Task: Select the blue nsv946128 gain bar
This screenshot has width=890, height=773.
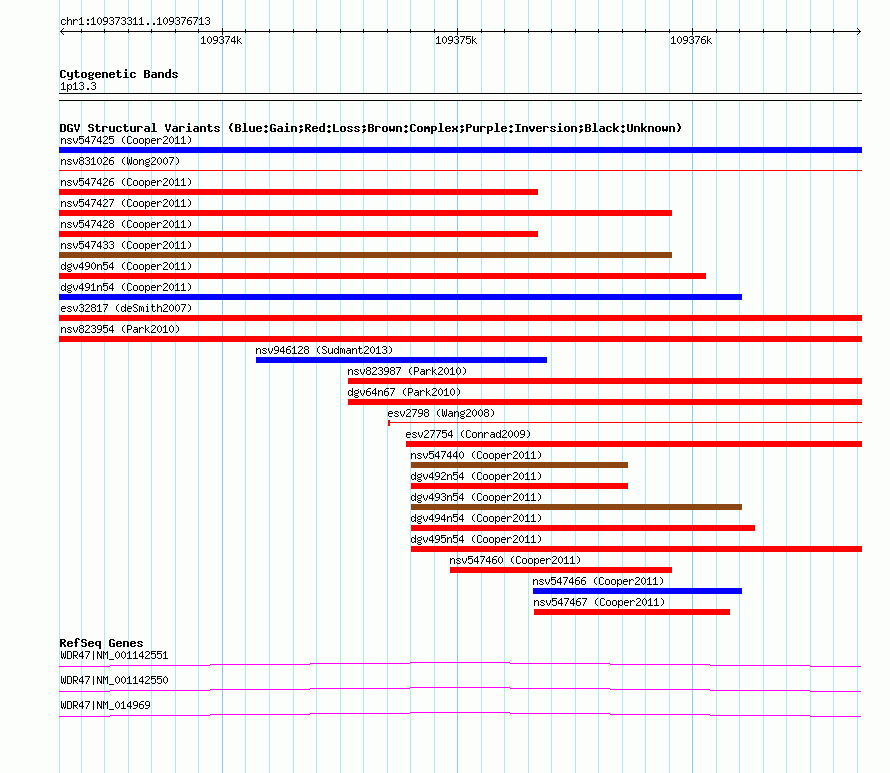Action: pyautogui.click(x=401, y=360)
